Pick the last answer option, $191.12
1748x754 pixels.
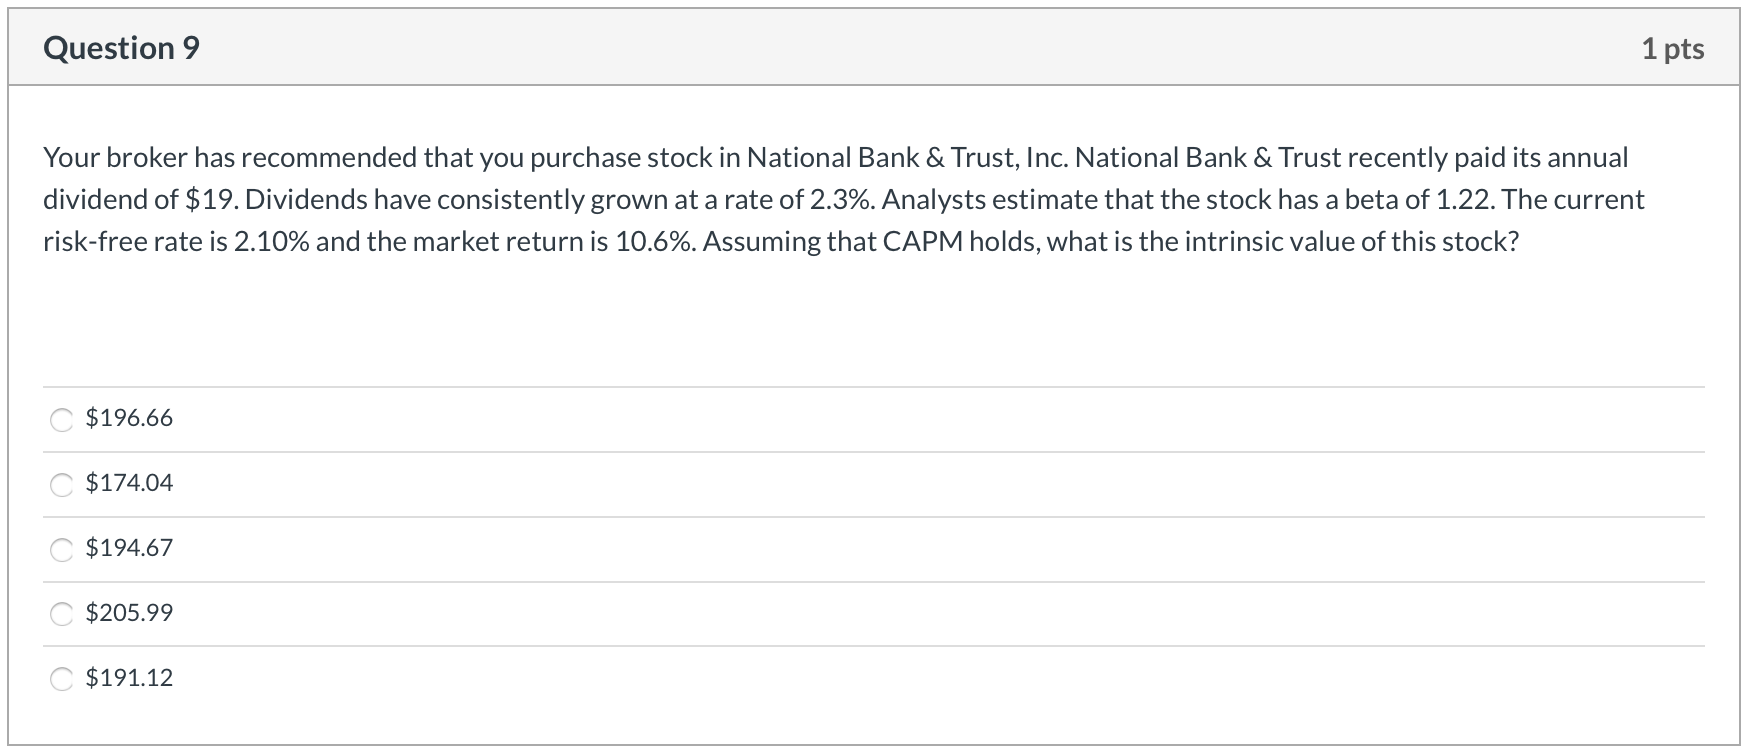(61, 679)
